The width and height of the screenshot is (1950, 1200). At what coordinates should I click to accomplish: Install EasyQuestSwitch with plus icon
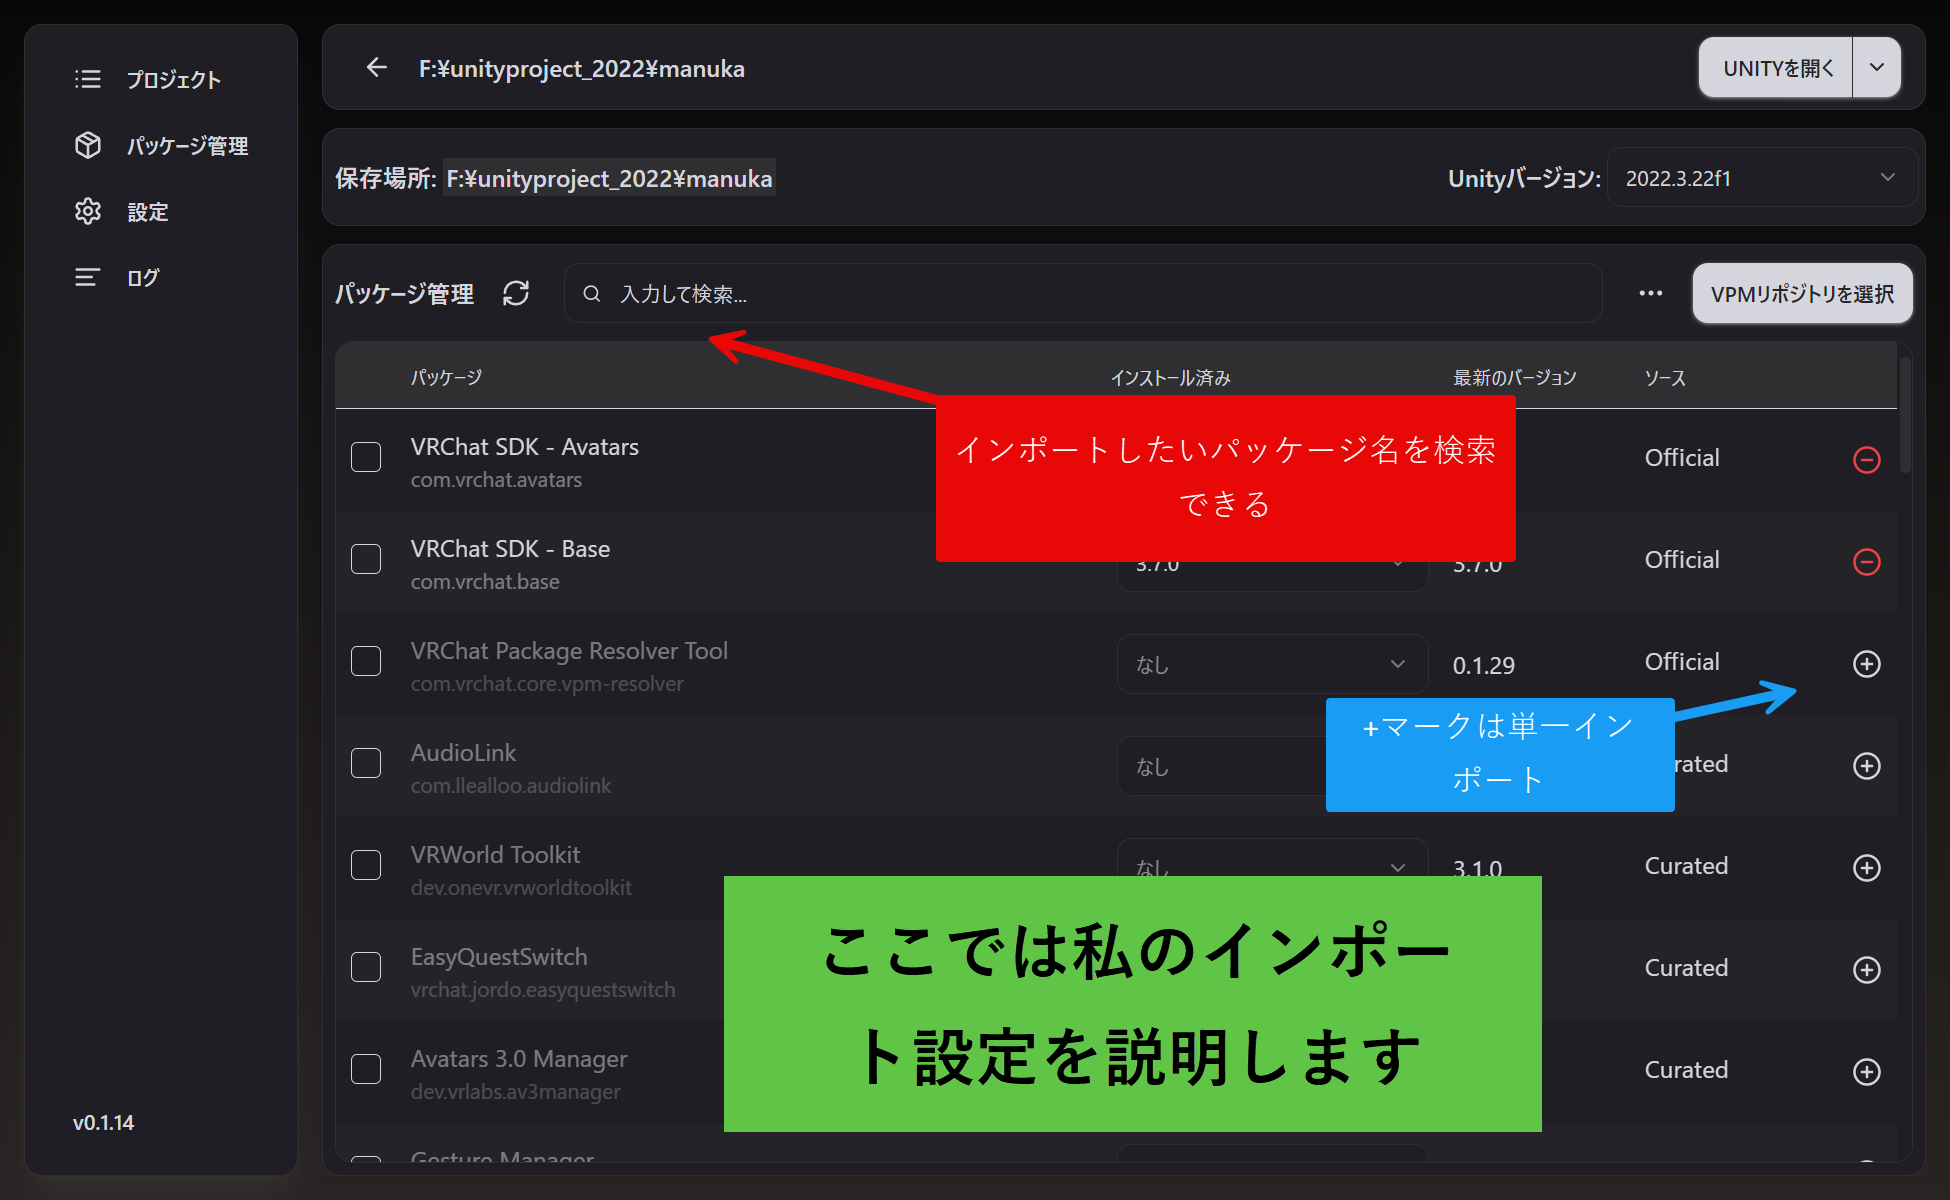[x=1867, y=970]
